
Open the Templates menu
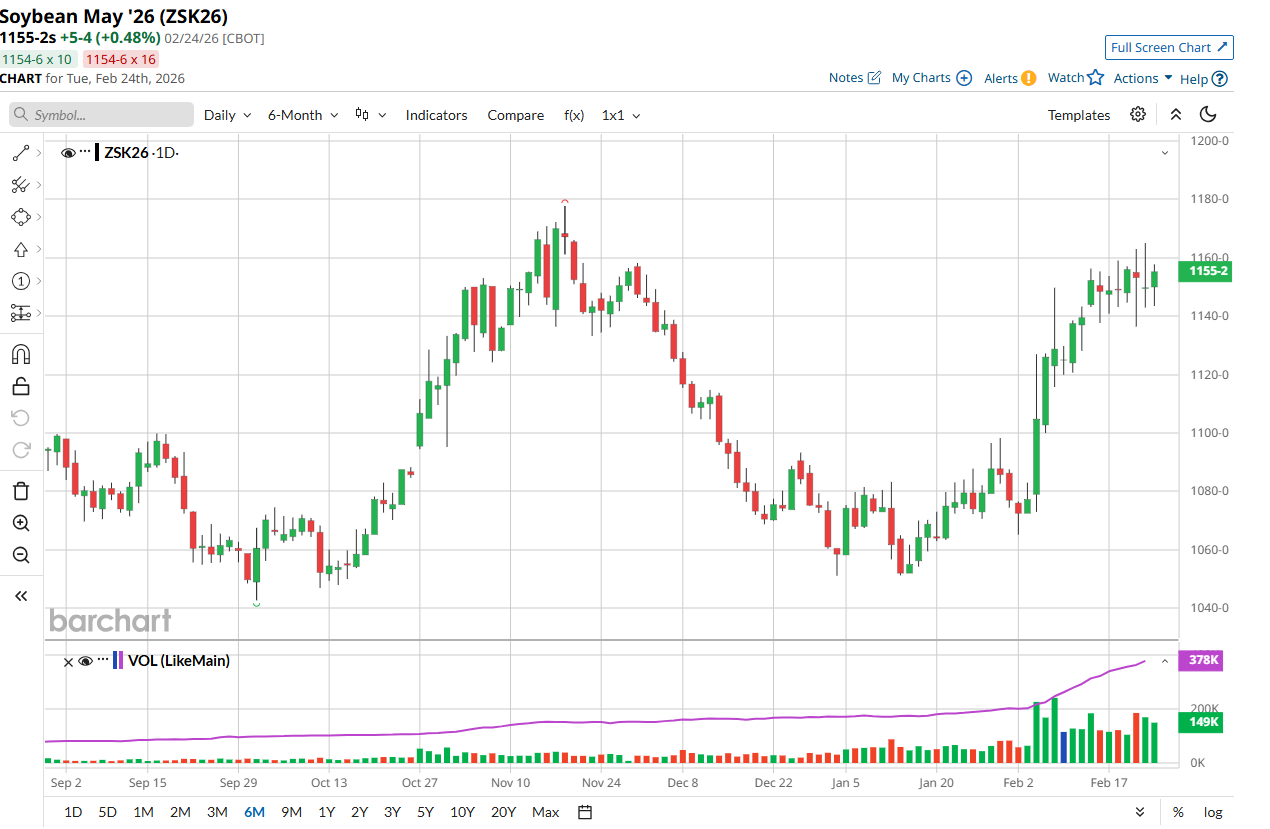[1079, 115]
